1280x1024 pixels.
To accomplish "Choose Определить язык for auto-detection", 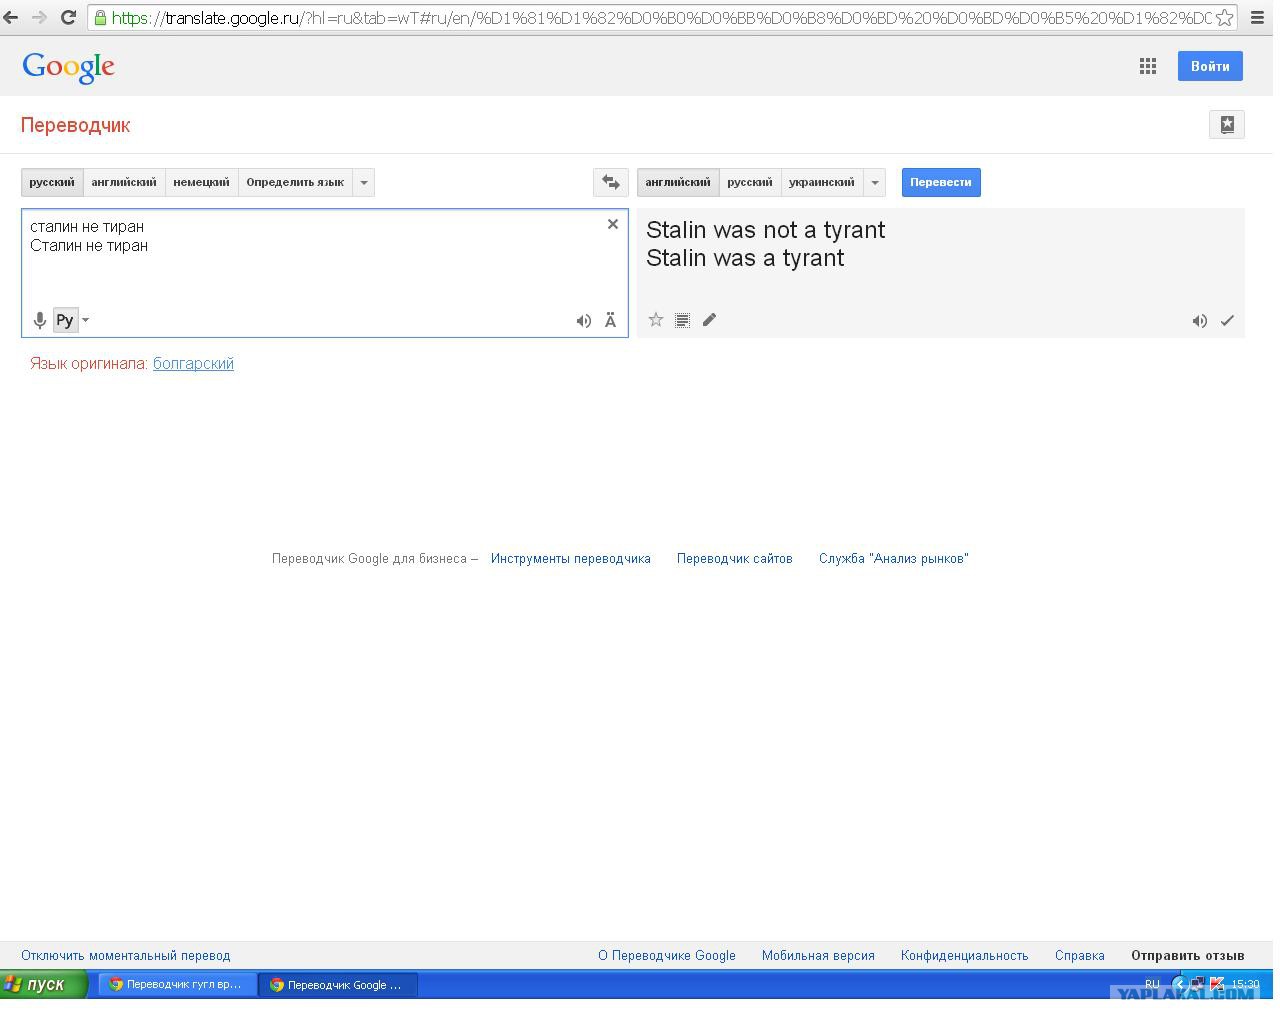I will 295,182.
